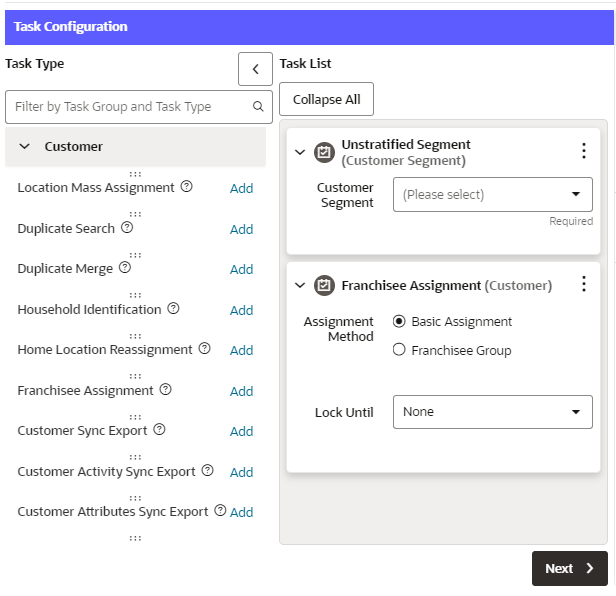
Task: Open the Customer Segment dropdown
Action: pyautogui.click(x=493, y=194)
